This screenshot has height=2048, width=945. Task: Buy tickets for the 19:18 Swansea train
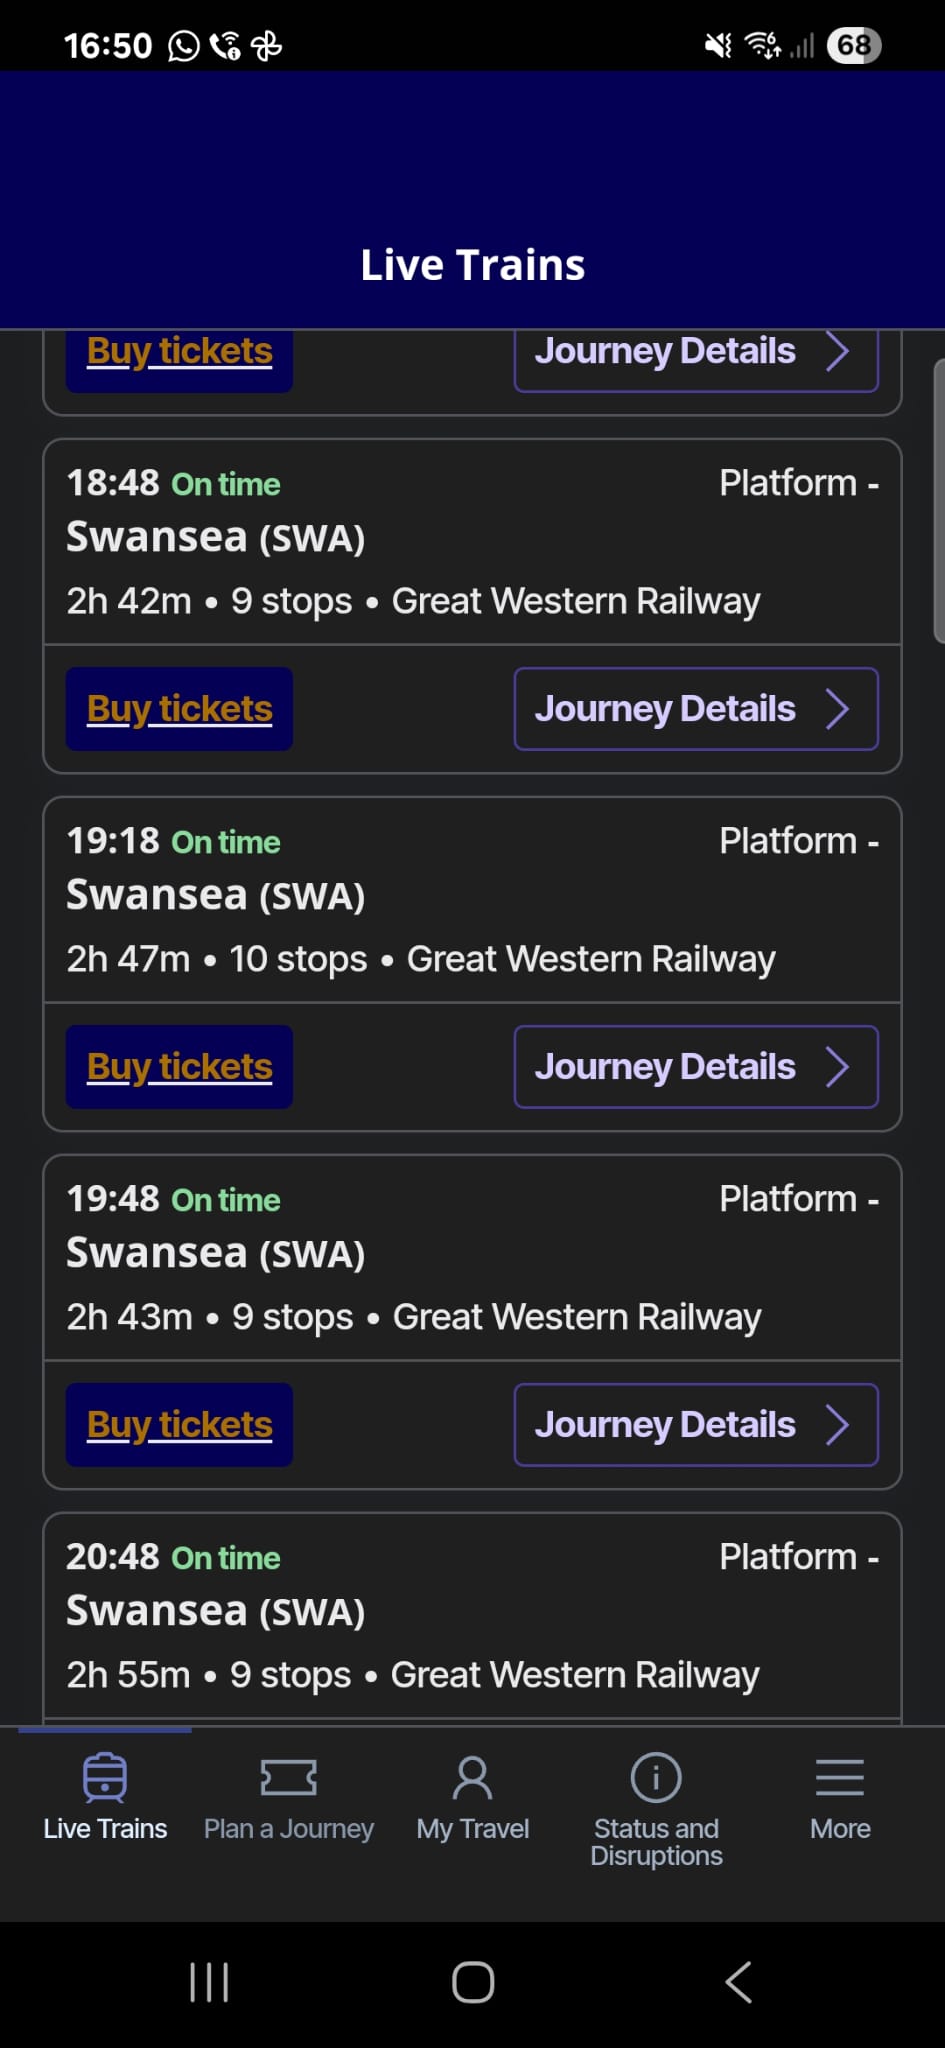pos(180,1067)
